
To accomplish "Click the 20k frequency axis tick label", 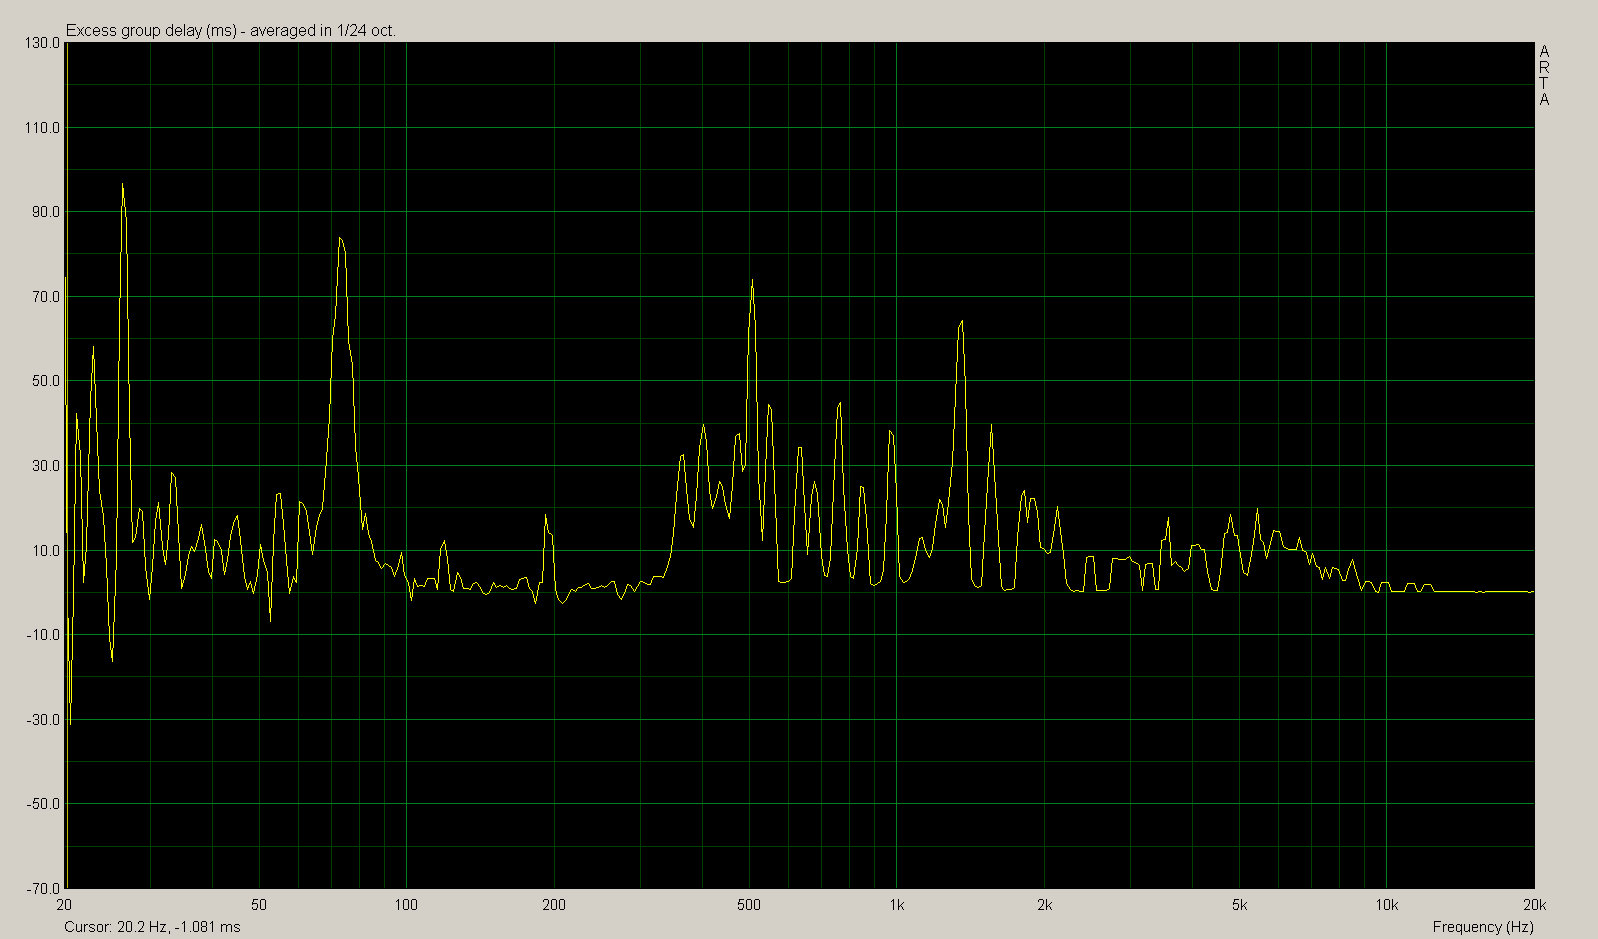I will tap(1535, 905).
